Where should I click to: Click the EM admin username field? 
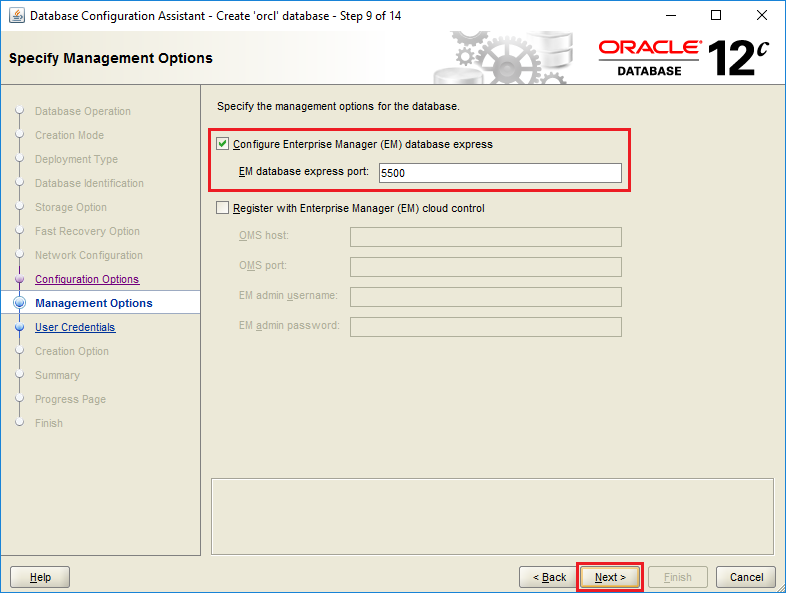(486, 297)
